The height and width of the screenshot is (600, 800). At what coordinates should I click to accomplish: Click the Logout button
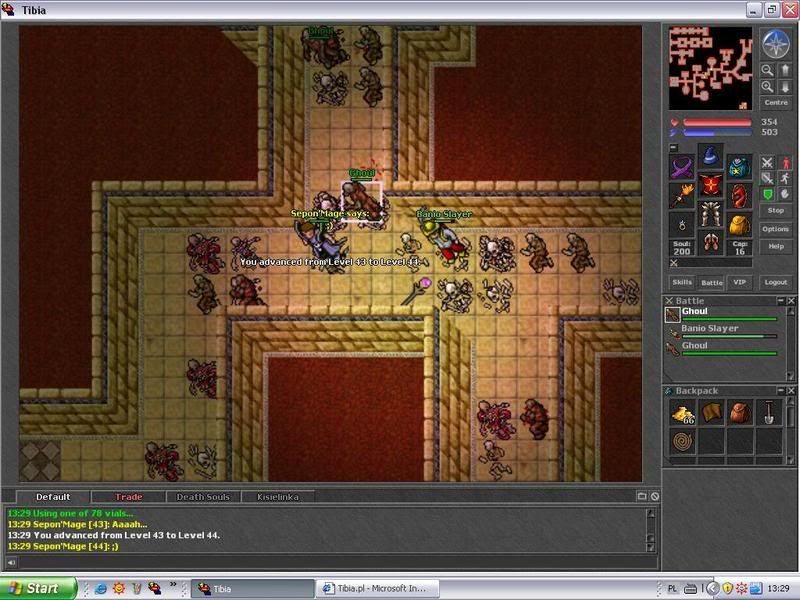(x=776, y=282)
